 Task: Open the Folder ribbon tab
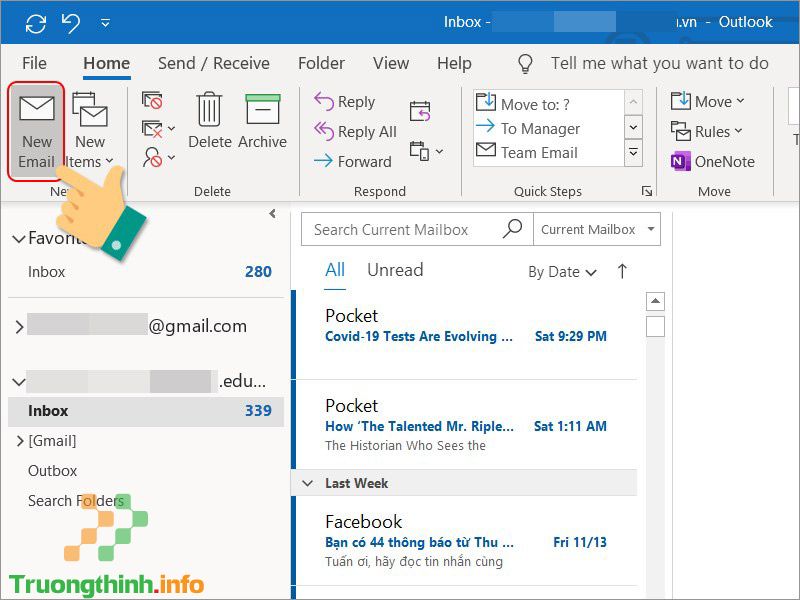coord(321,63)
